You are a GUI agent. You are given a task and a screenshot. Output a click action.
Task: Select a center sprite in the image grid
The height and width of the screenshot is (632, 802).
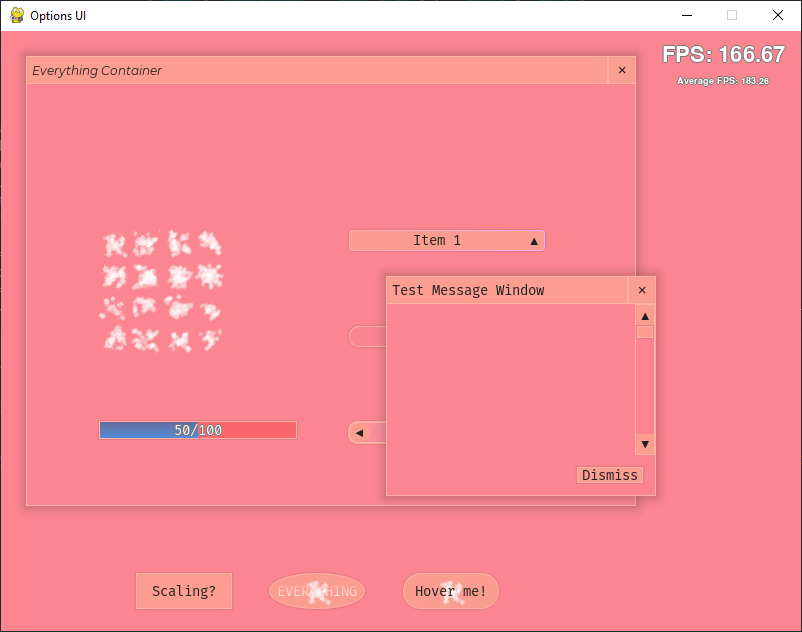(x=144, y=274)
